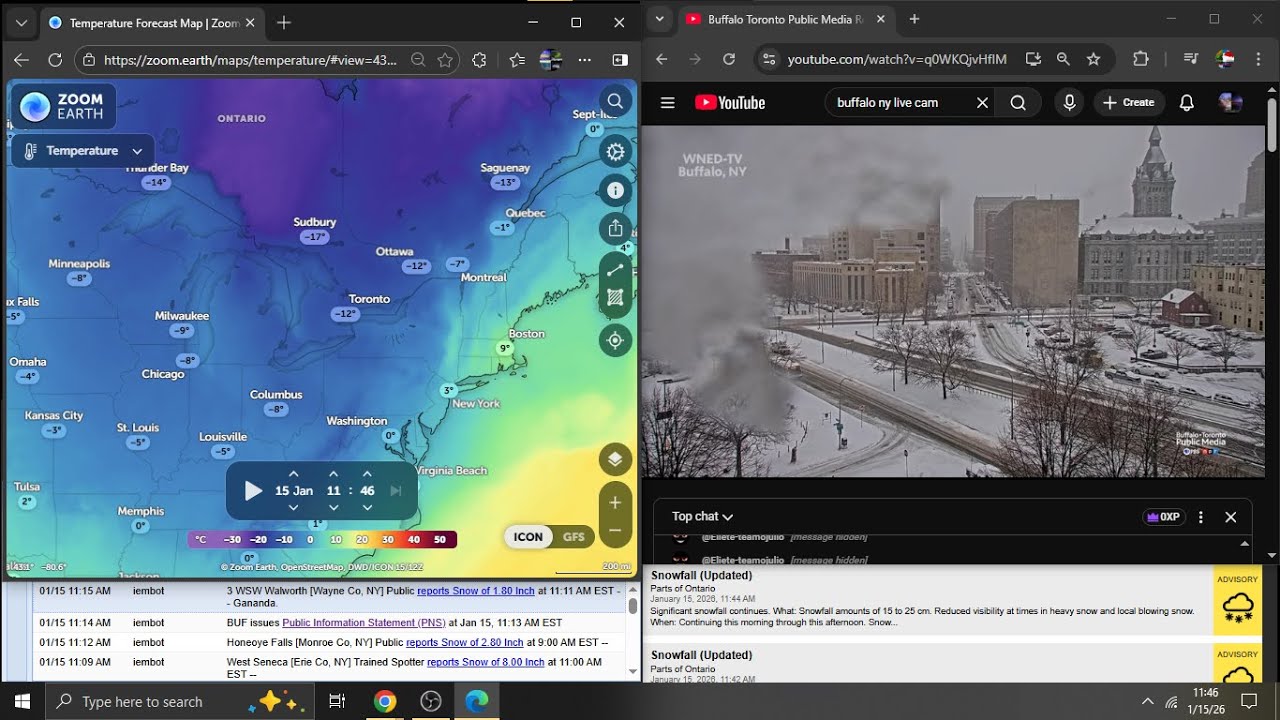The image size is (1280, 720).
Task: Increase the forecast date value
Action: point(293,474)
